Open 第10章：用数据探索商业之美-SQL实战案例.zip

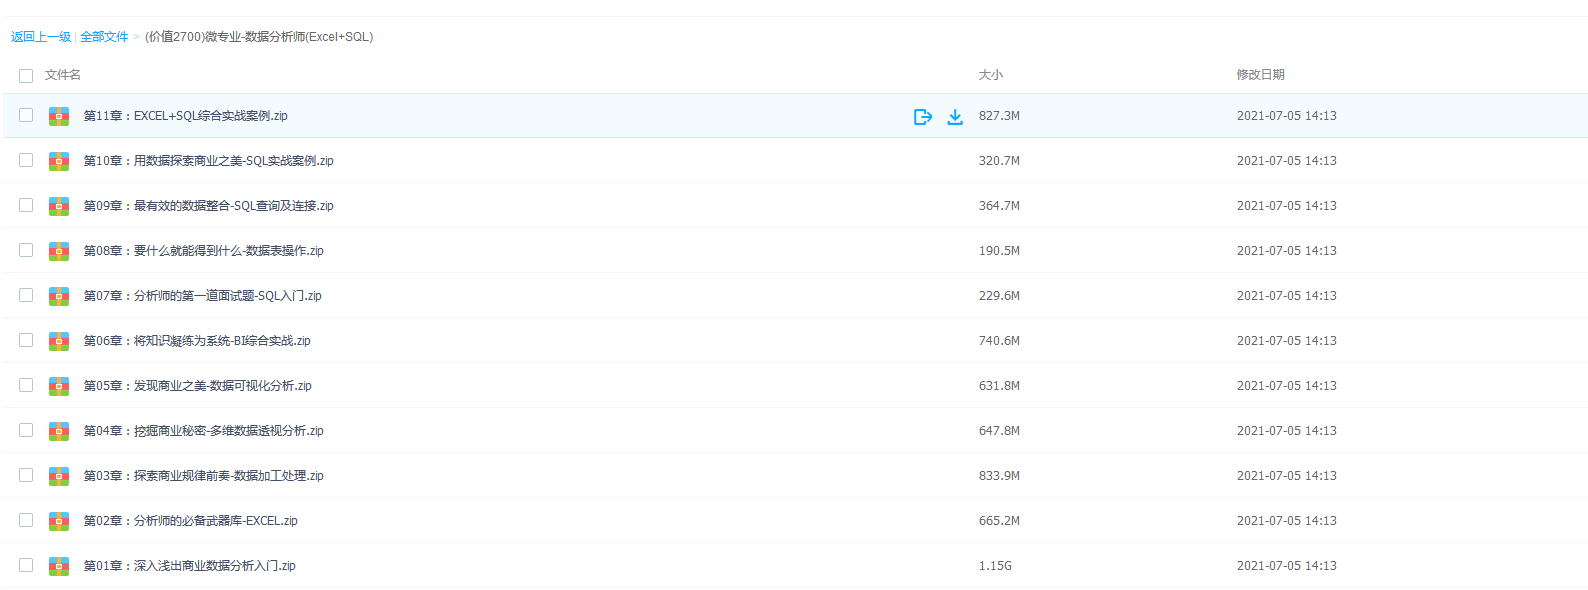coord(209,161)
